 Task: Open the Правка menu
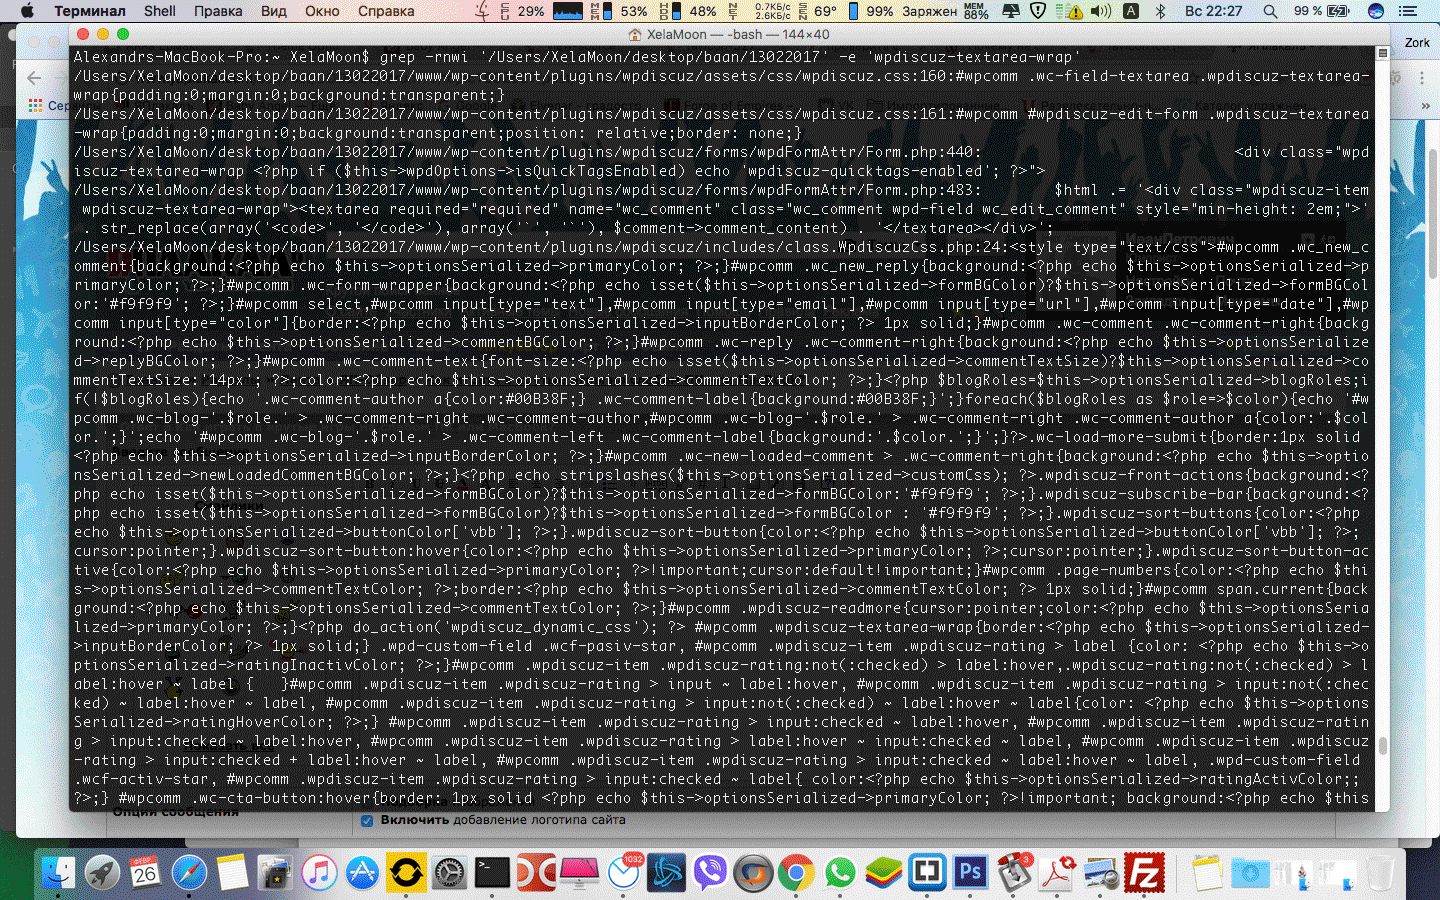(218, 11)
